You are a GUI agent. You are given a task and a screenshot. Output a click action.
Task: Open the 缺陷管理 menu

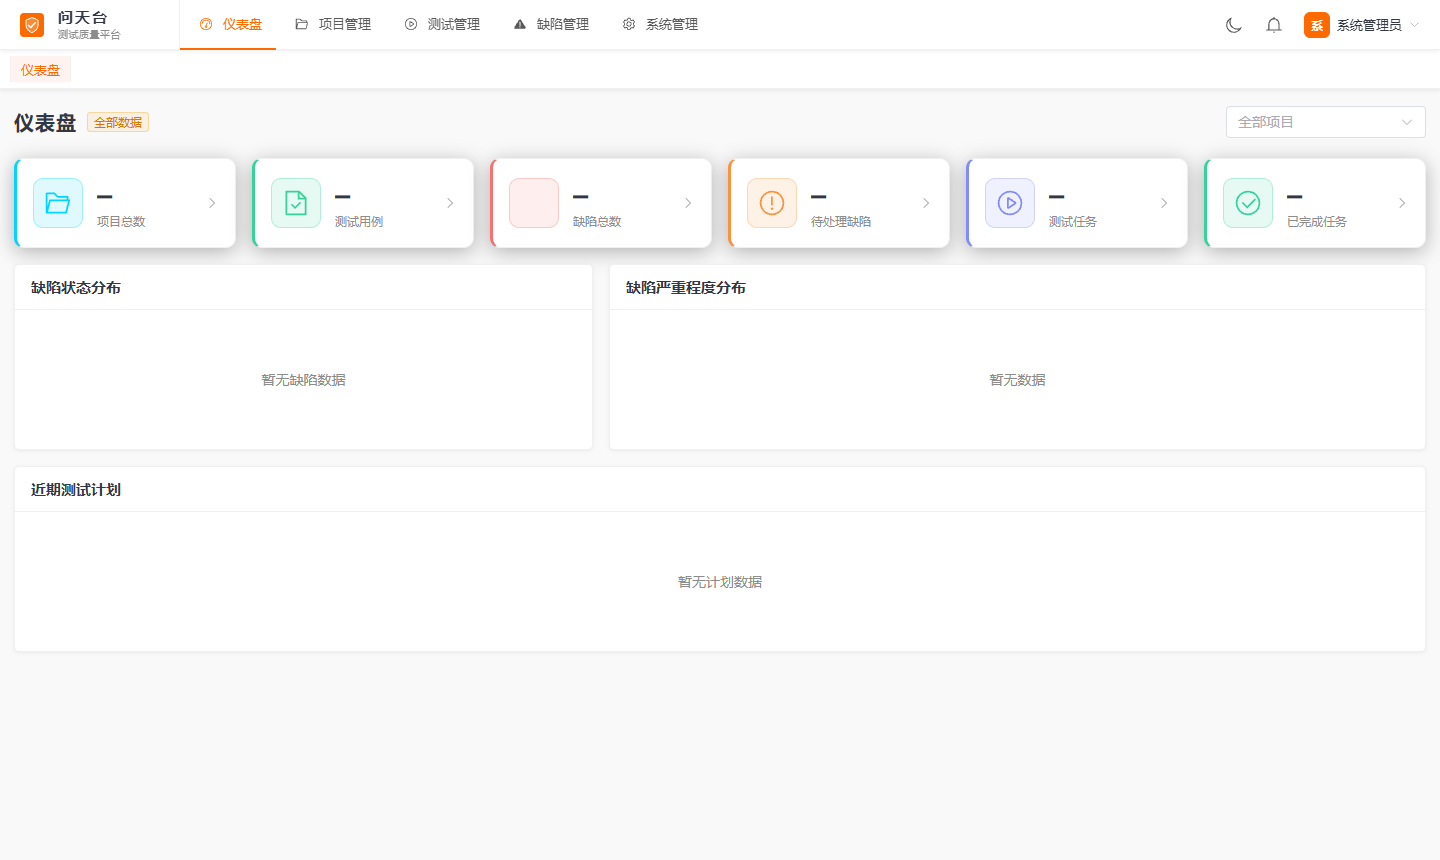551,24
